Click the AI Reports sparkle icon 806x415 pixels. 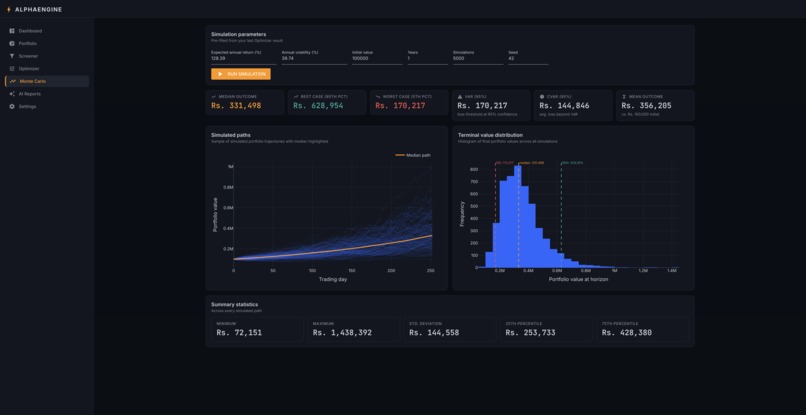(x=12, y=94)
